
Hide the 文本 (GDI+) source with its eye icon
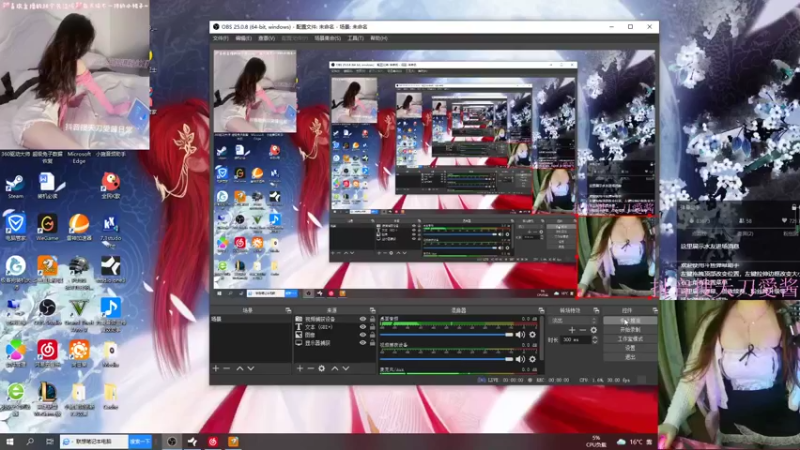[363, 327]
